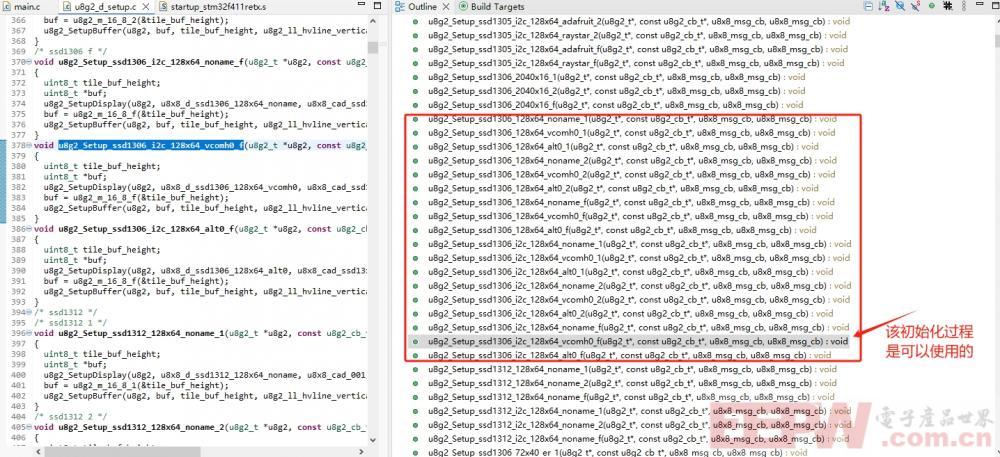
Task: Click icon of u8g2_Setup_ssd1306_128x64_noname_2 outline item
Action: pyautogui.click(x=415, y=161)
